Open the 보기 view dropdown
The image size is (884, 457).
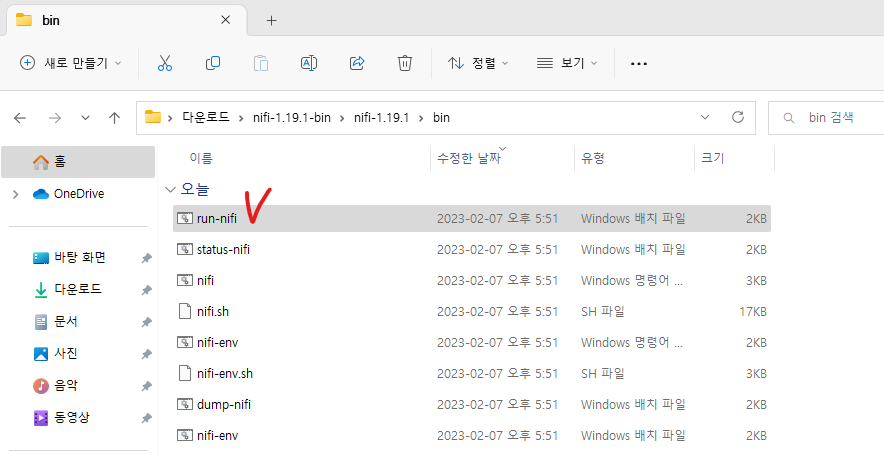pos(567,63)
